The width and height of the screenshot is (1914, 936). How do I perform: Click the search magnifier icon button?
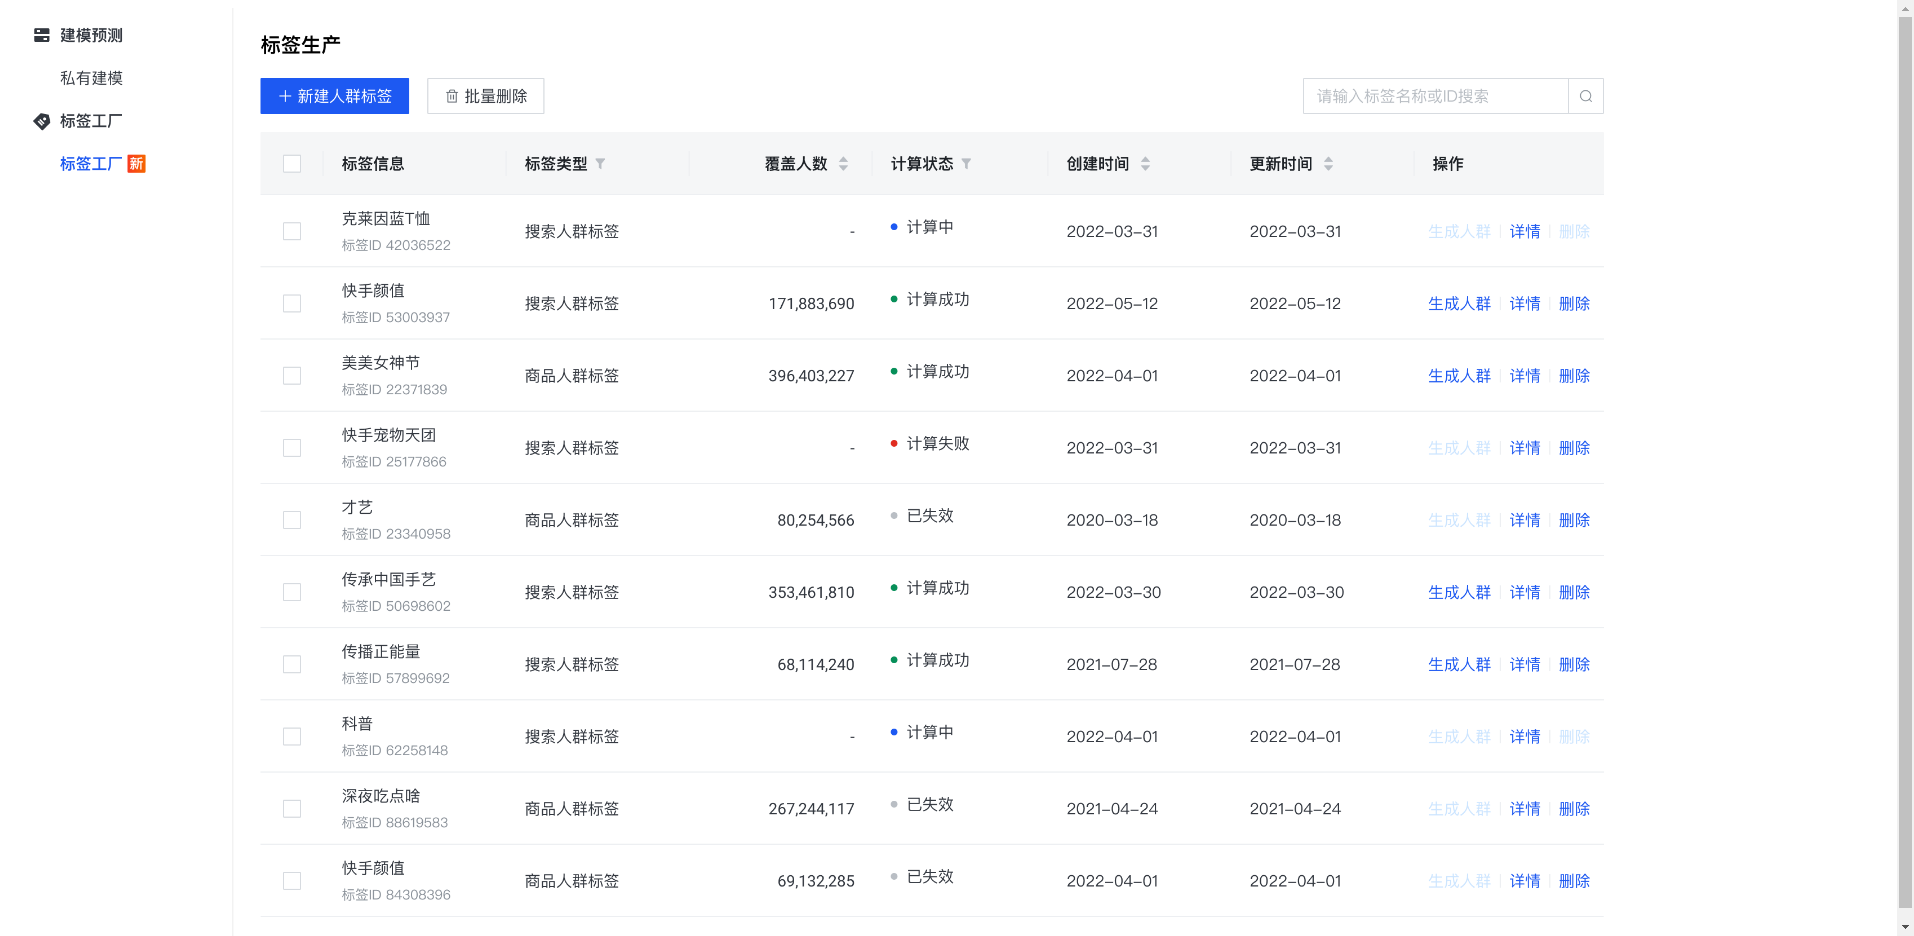1586,96
